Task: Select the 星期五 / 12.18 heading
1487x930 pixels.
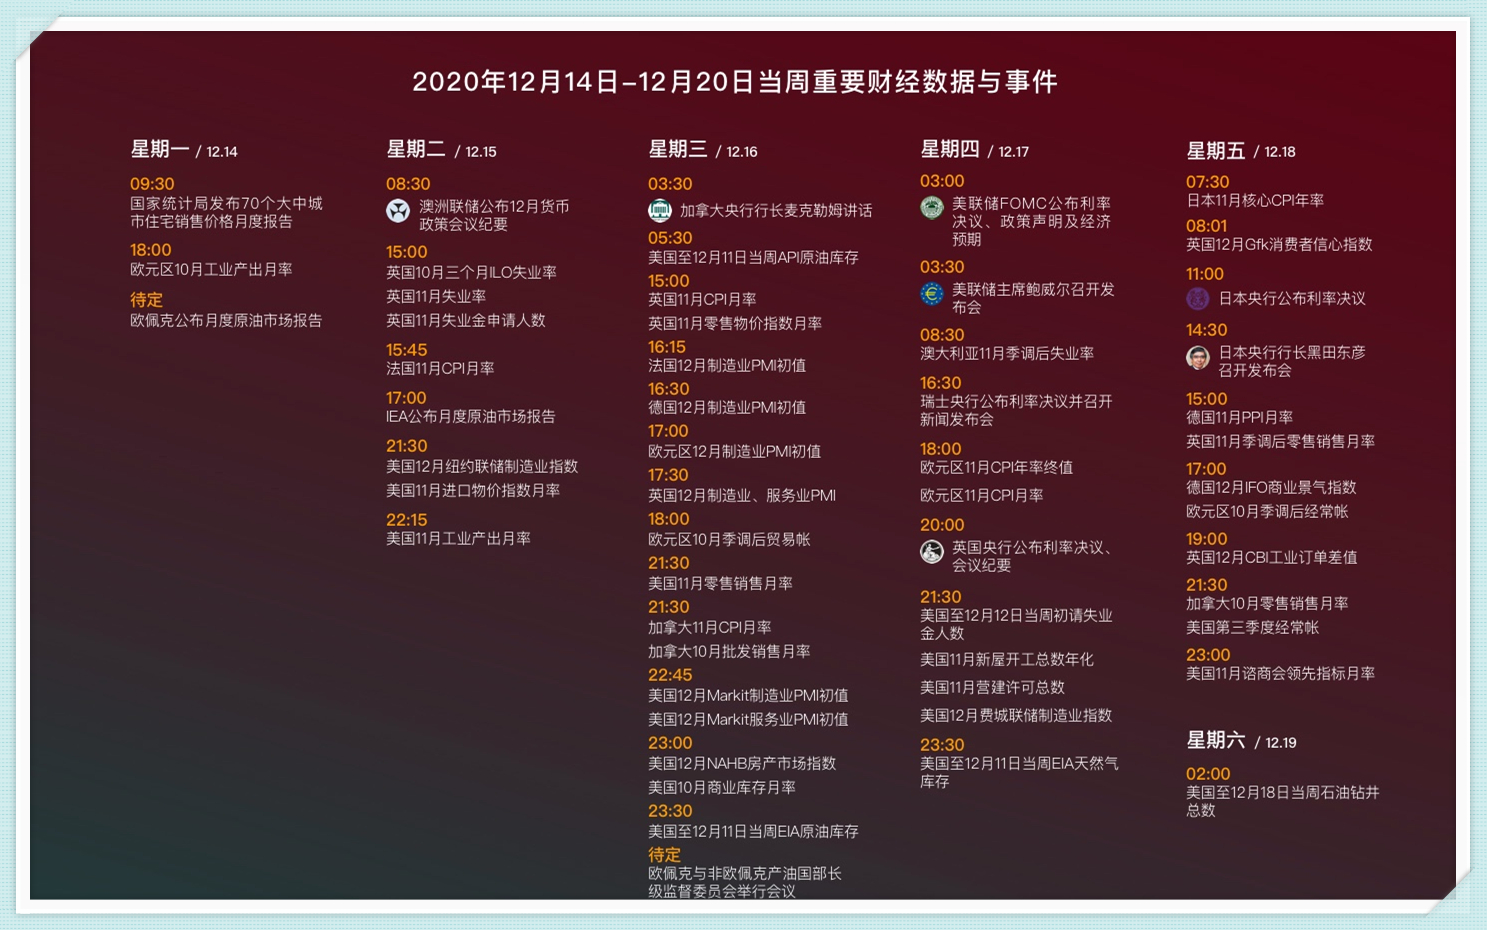Action: 1240,151
